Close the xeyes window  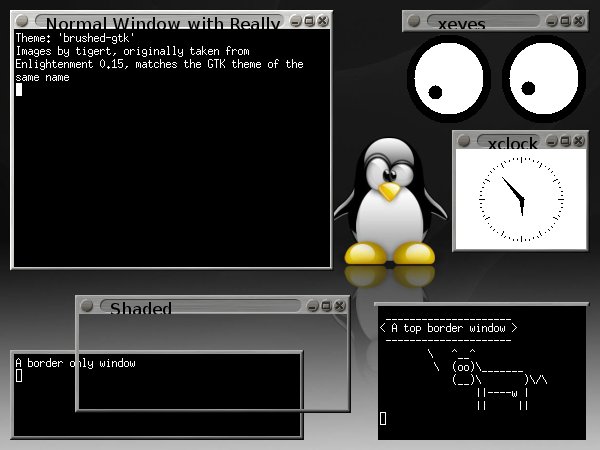pos(579,21)
